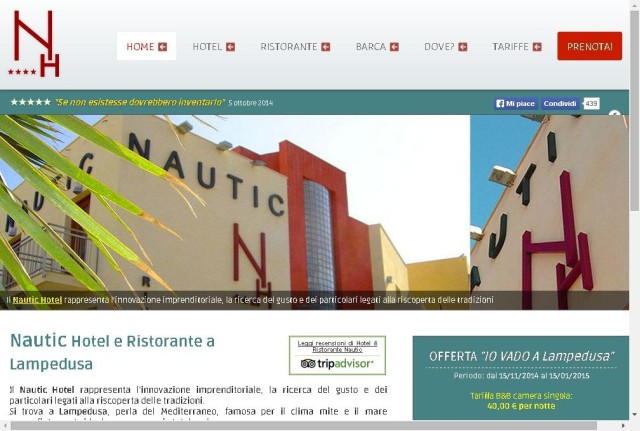Viewport: 640px width, 431px height.
Task: Click the arrow icon beside TARIFFE
Action: pyautogui.click(x=537, y=47)
